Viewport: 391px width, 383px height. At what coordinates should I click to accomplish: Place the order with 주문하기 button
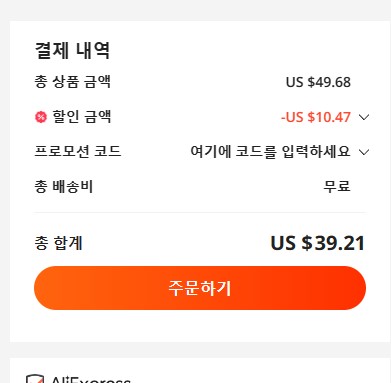[200, 288]
